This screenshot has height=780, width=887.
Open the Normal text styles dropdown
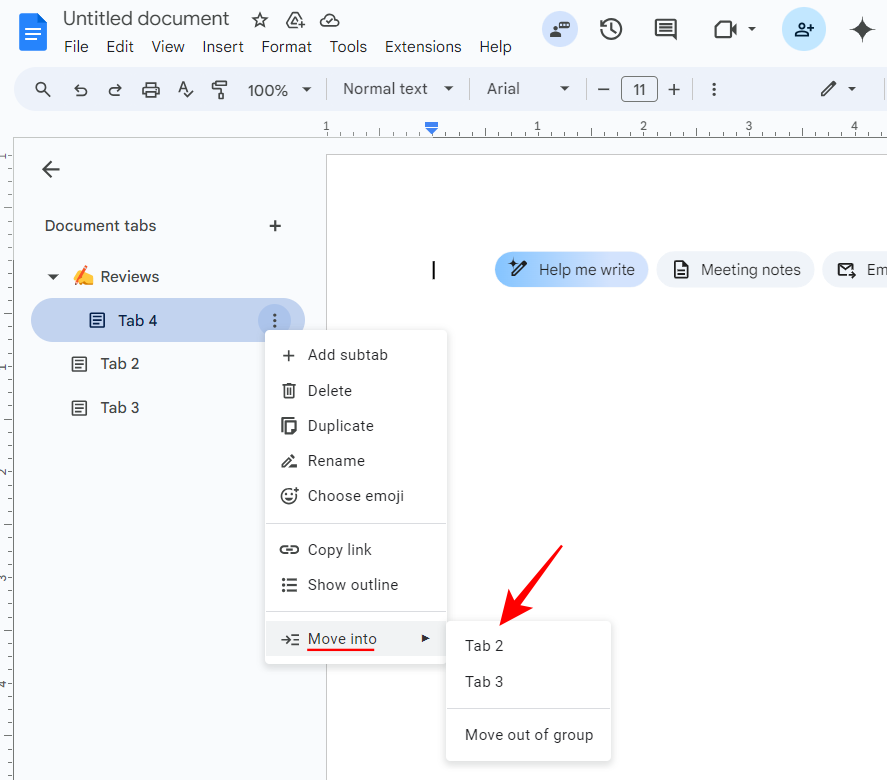396,89
